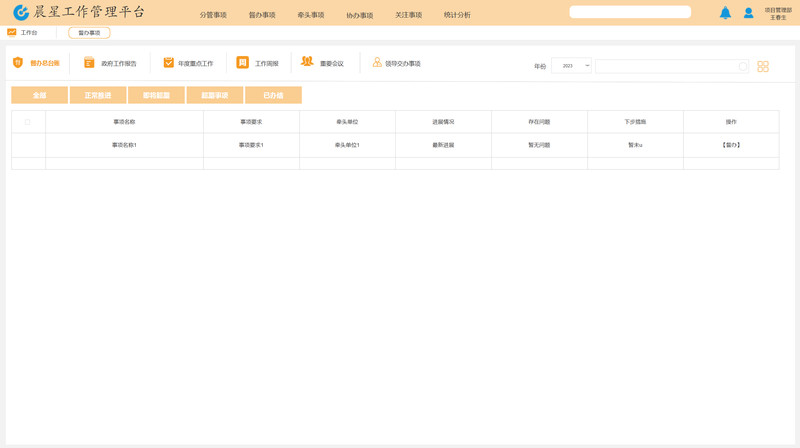Screen dimensions: 800x448
Task: Open the user profile avatar icon
Action: click(748, 13)
